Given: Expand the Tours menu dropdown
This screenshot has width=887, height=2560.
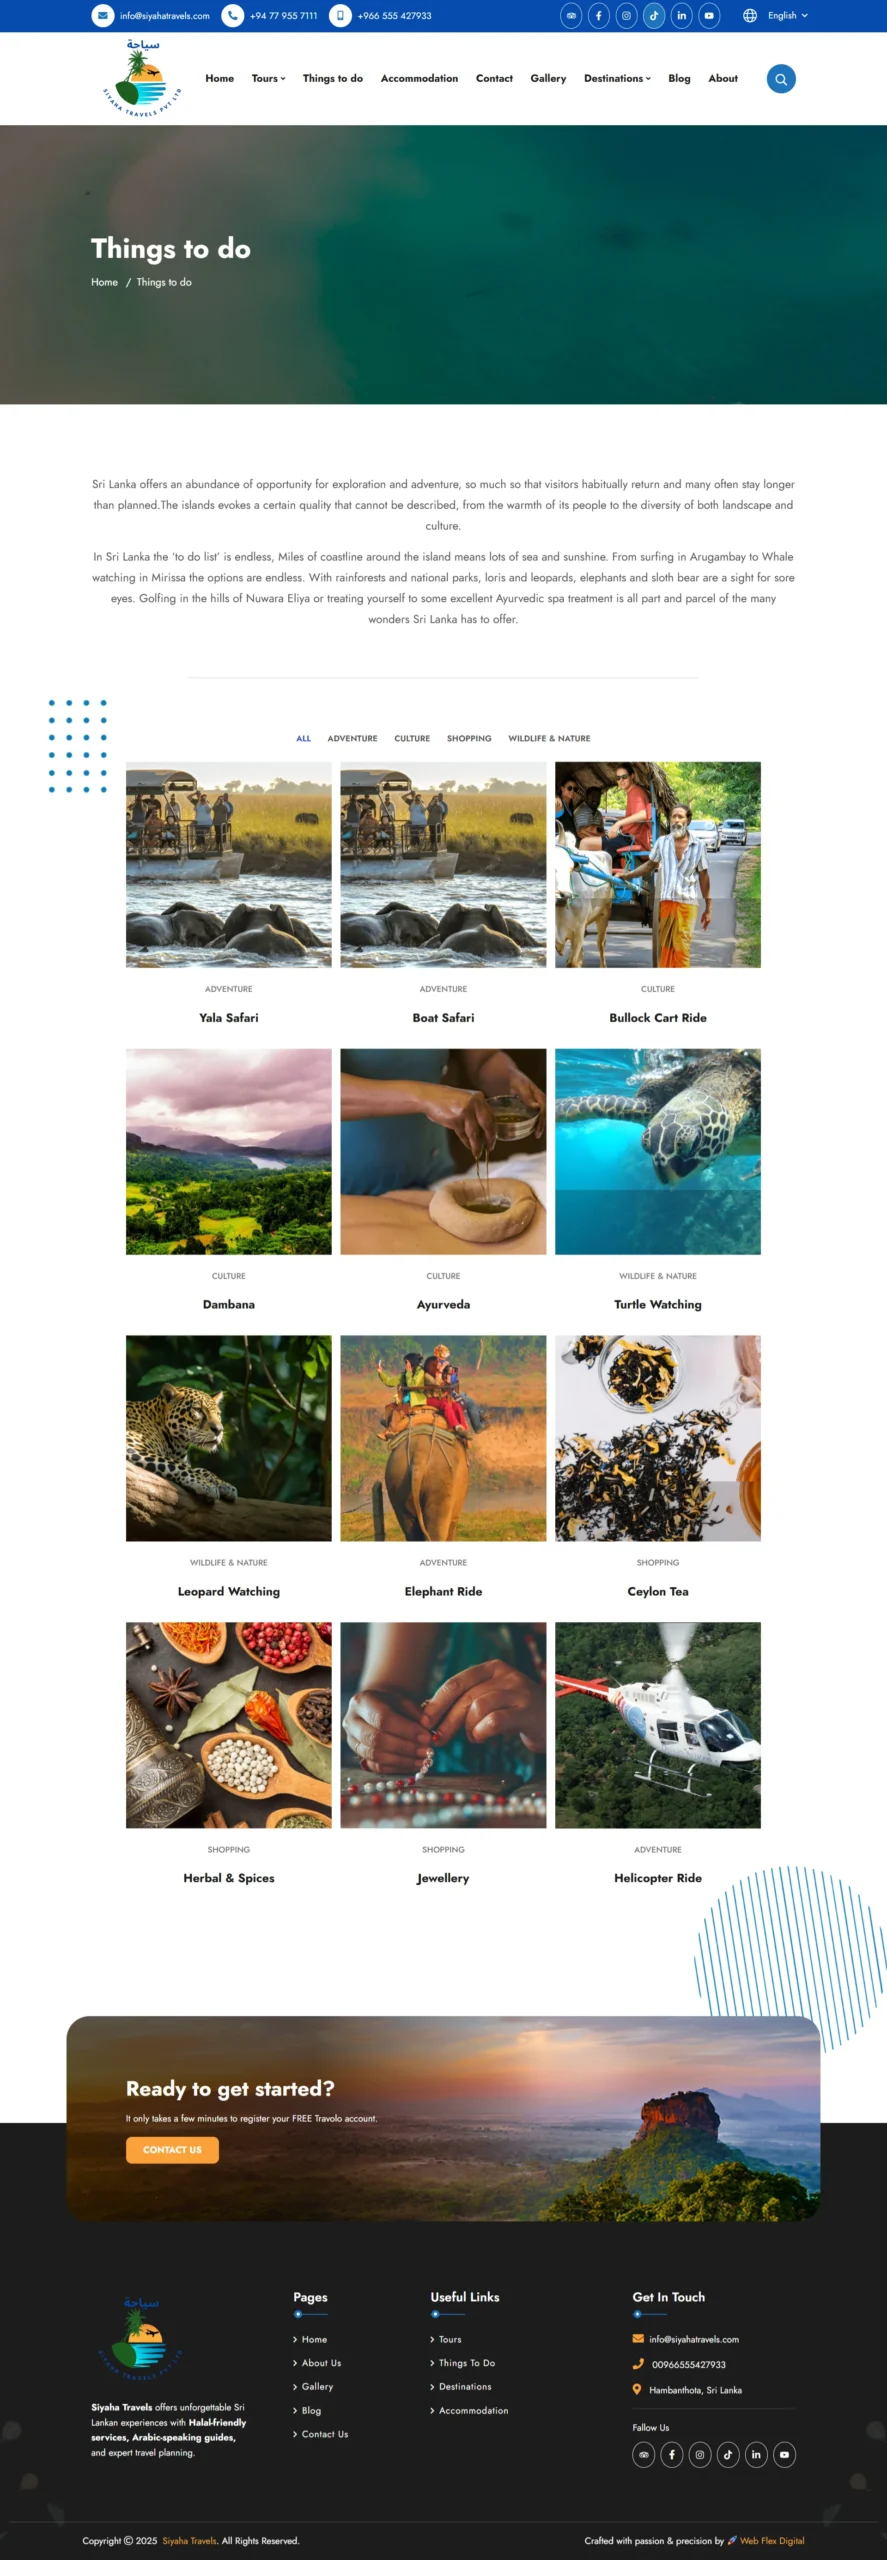Looking at the screenshot, I should coord(268,78).
